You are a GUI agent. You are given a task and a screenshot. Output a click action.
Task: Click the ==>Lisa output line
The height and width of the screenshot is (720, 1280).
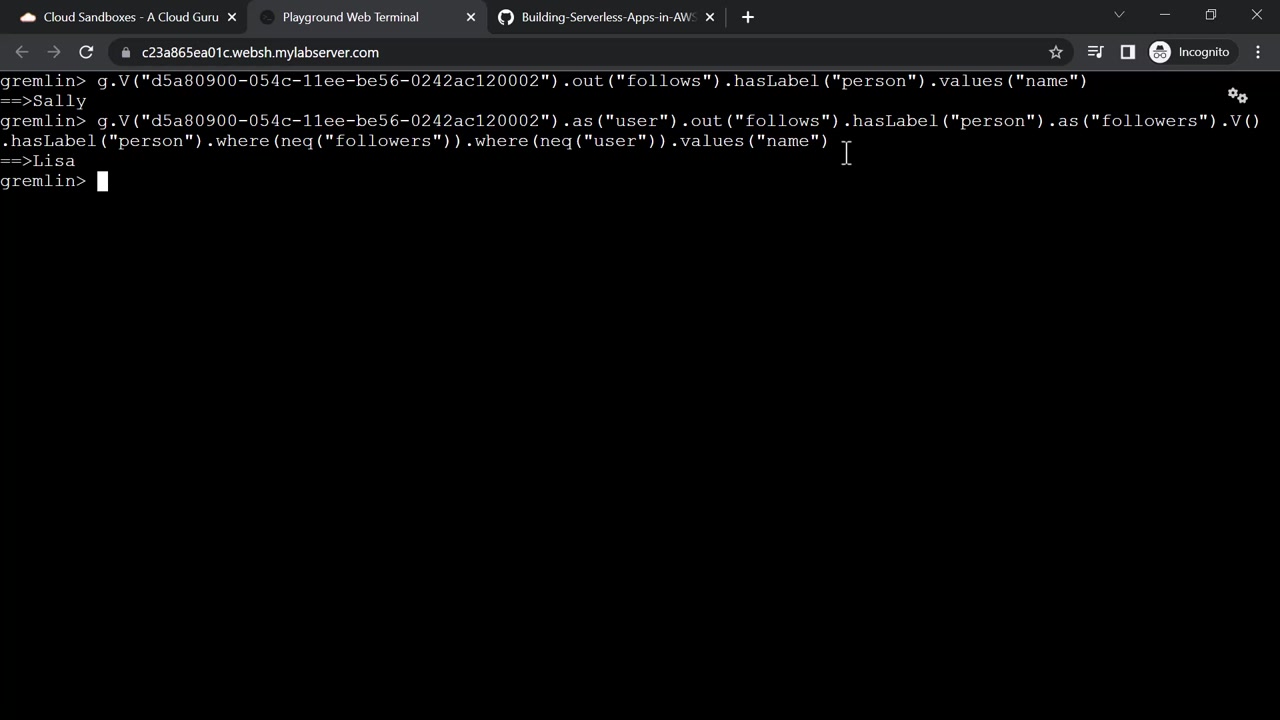tap(38, 161)
